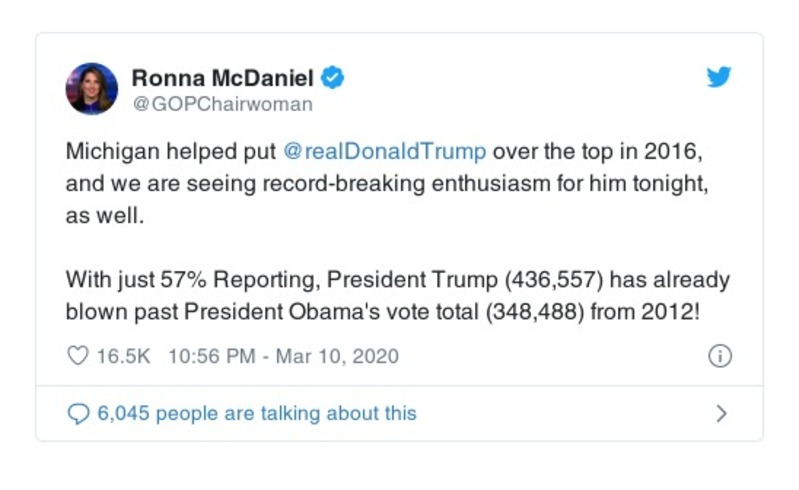Like the tweet with the heart icon
Screen dimensions: 799x490
(78, 356)
